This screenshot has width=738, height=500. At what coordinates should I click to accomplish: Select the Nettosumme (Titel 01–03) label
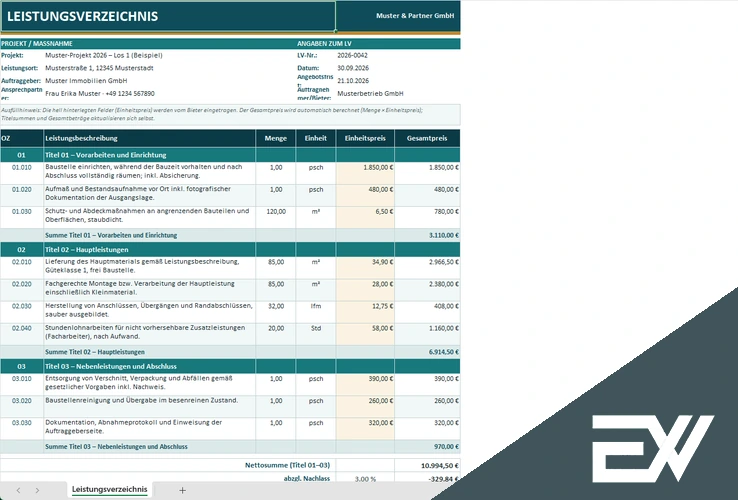pos(287,465)
